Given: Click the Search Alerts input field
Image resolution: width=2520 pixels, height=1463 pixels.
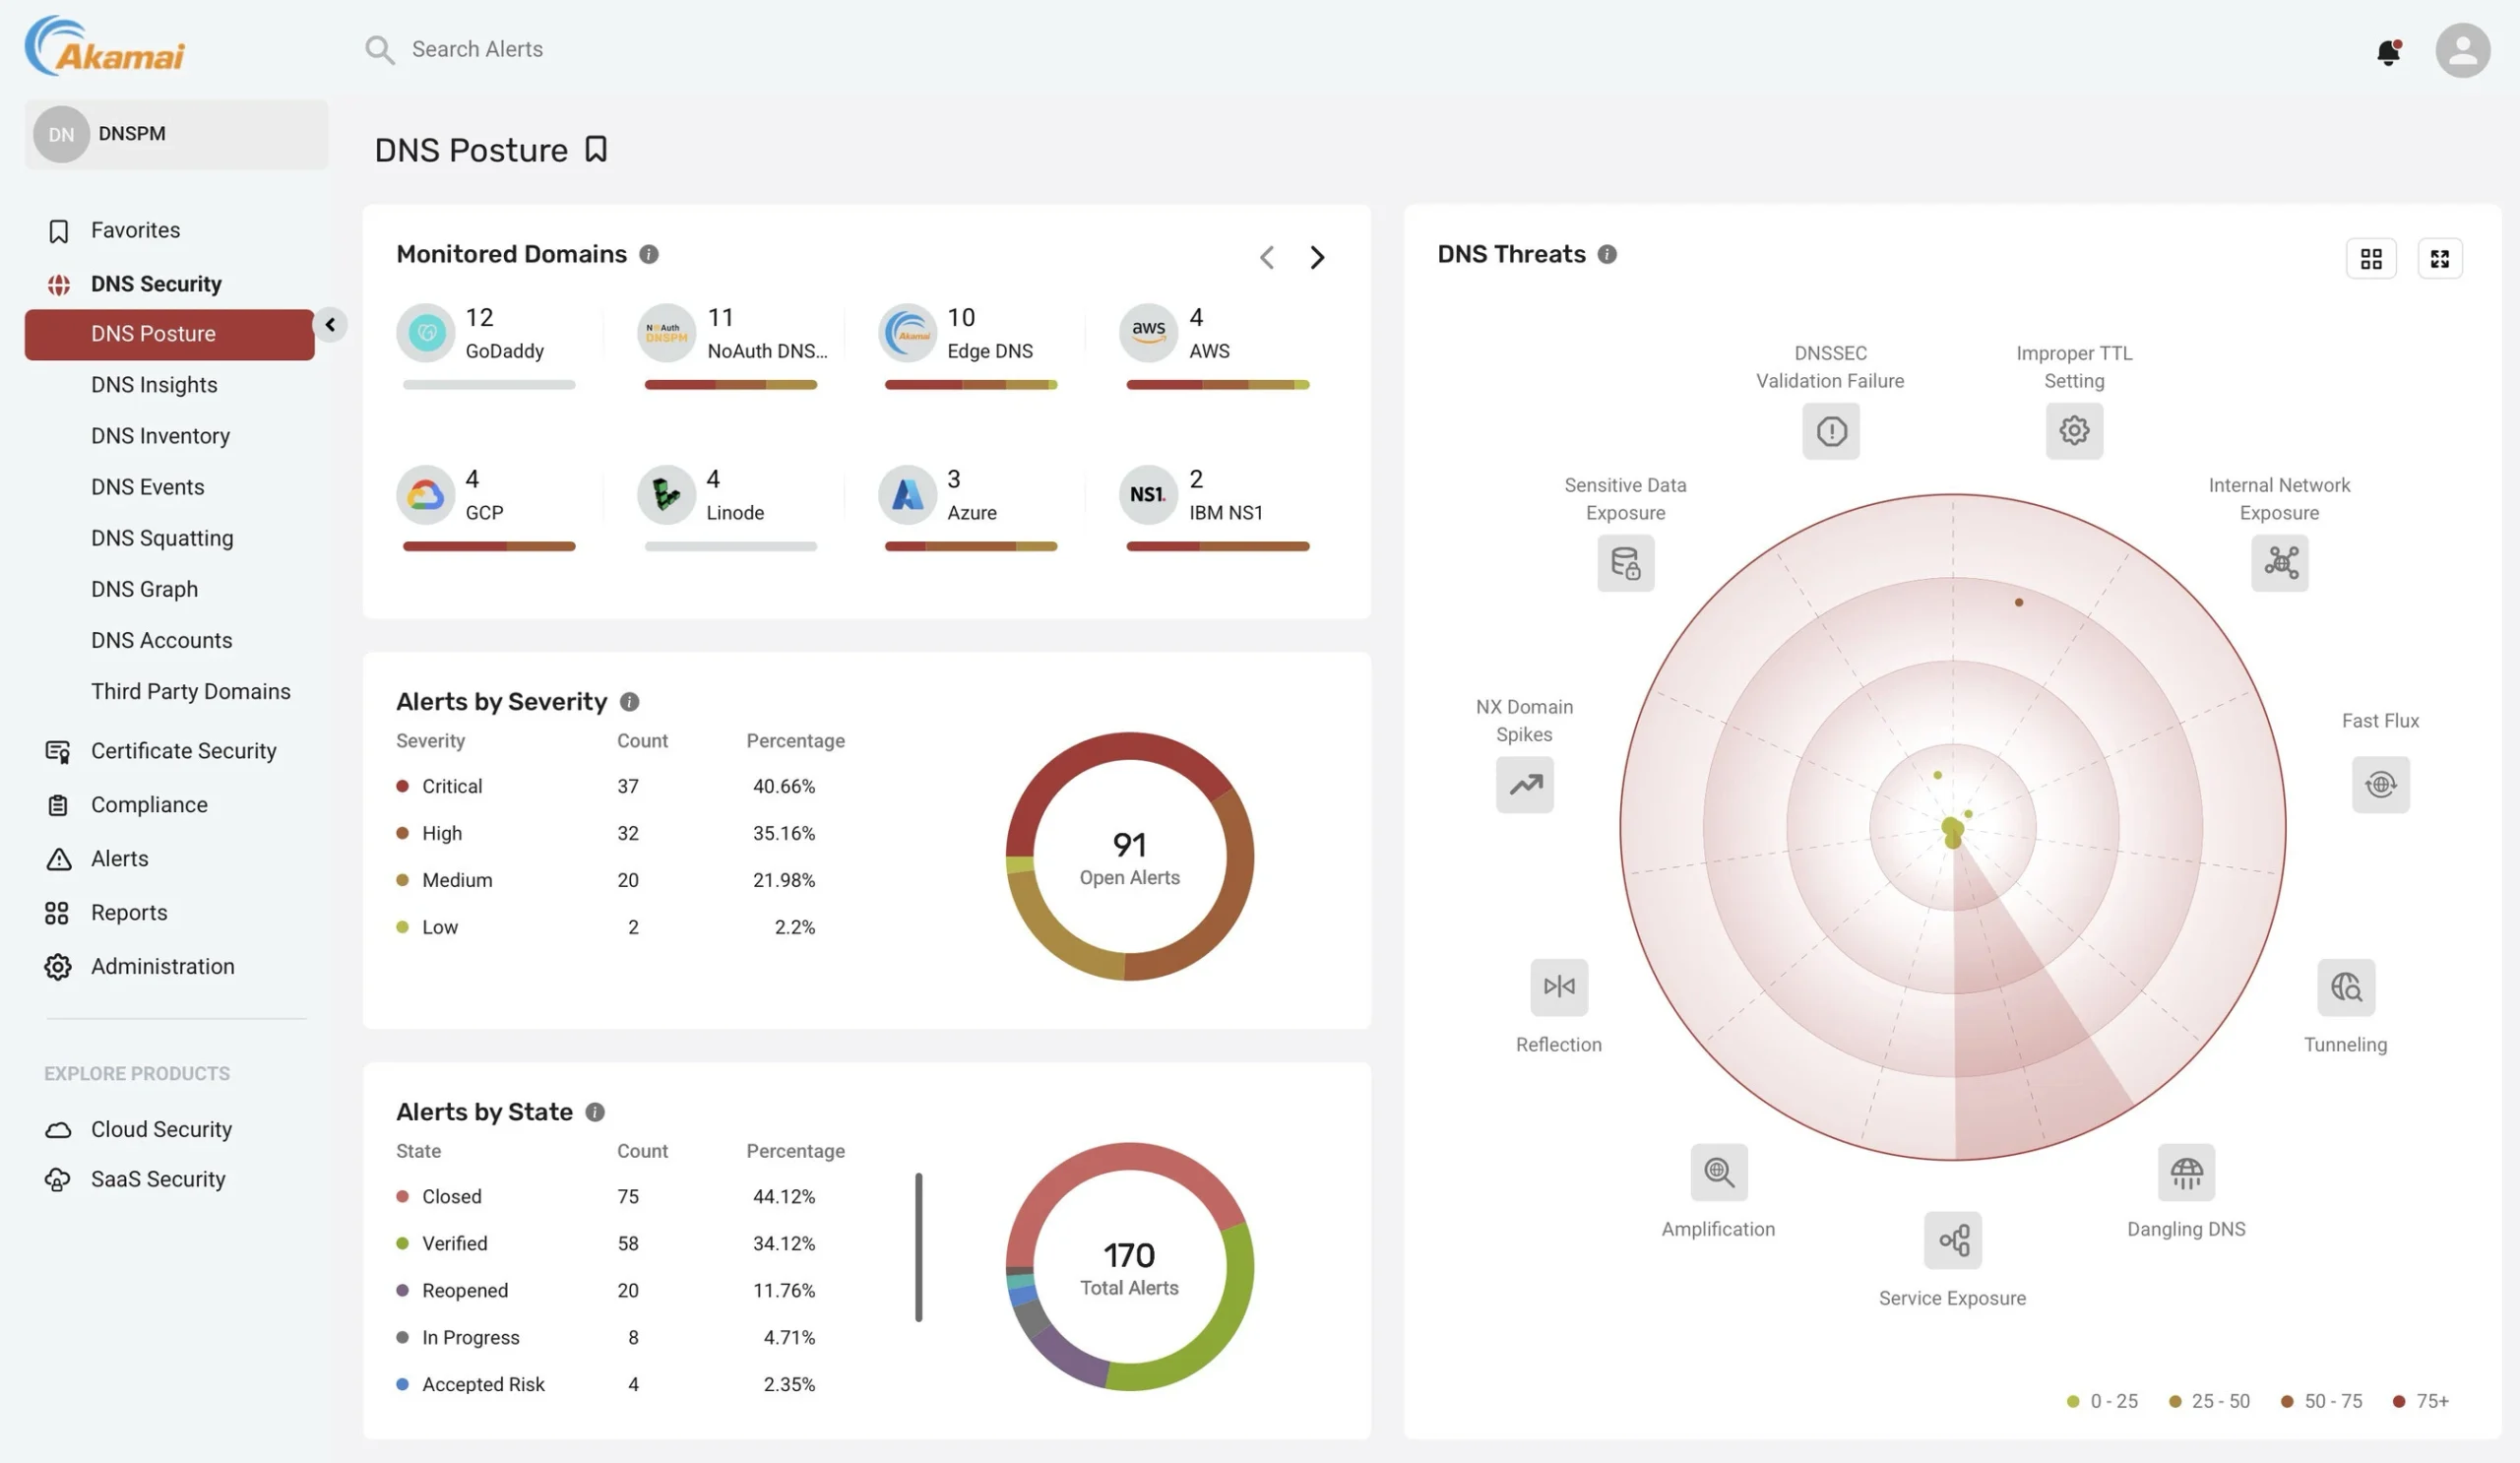Looking at the screenshot, I should (x=477, y=49).
